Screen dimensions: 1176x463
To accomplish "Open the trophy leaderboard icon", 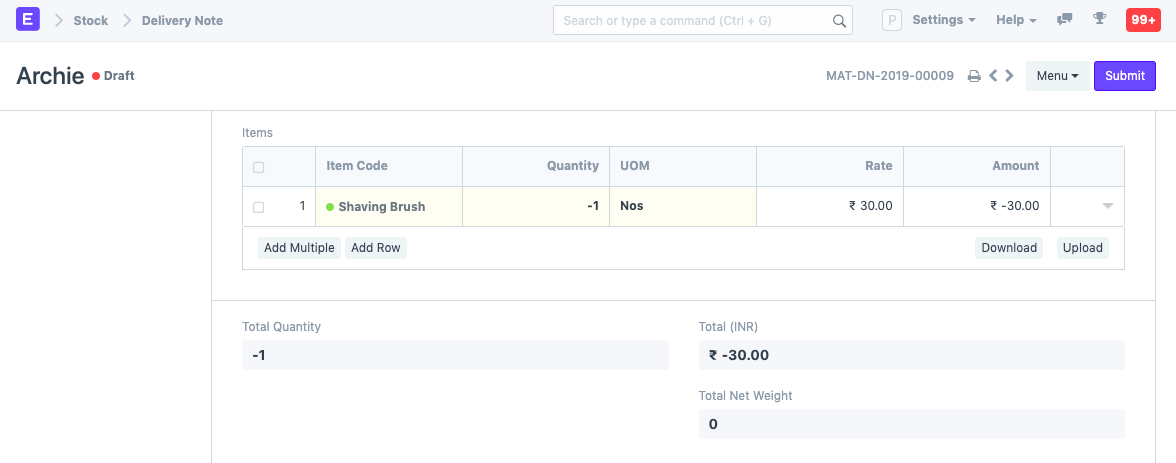I will coord(1099,20).
